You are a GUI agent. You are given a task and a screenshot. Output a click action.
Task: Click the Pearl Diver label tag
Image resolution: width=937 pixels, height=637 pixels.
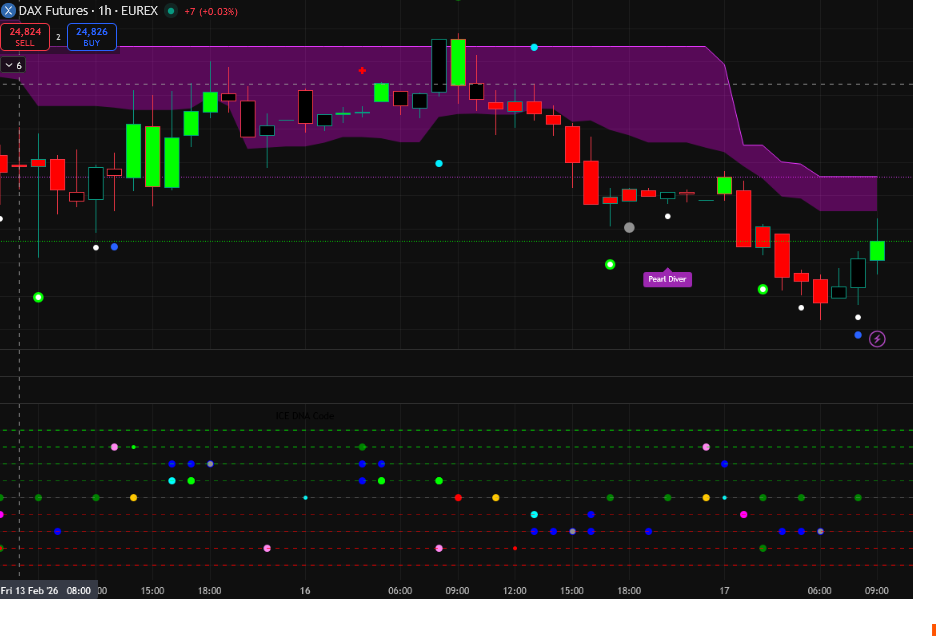click(x=667, y=279)
